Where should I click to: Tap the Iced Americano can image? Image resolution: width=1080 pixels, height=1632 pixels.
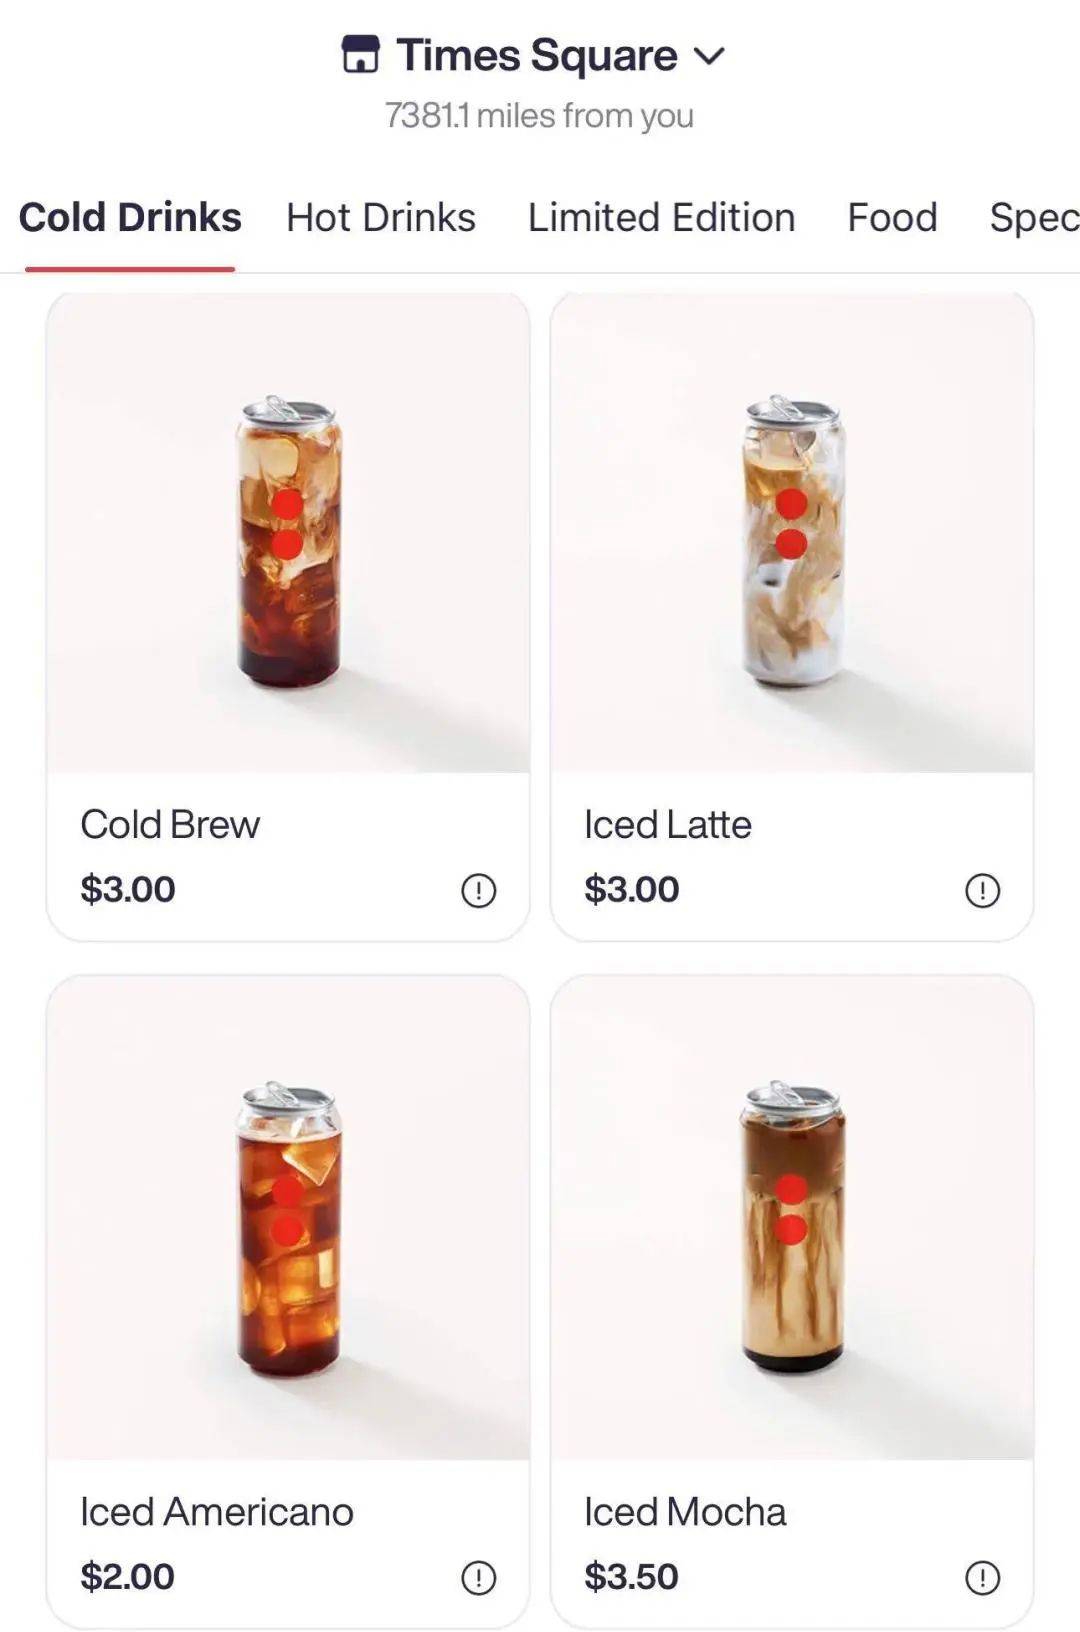click(x=288, y=1228)
